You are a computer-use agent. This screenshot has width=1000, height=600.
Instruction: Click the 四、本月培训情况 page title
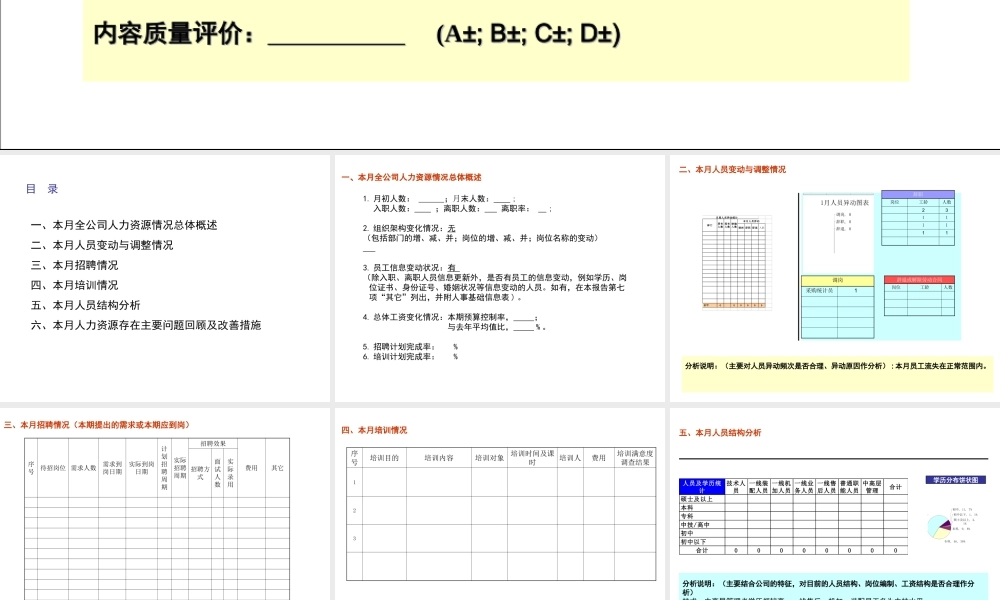pyautogui.click(x=374, y=430)
